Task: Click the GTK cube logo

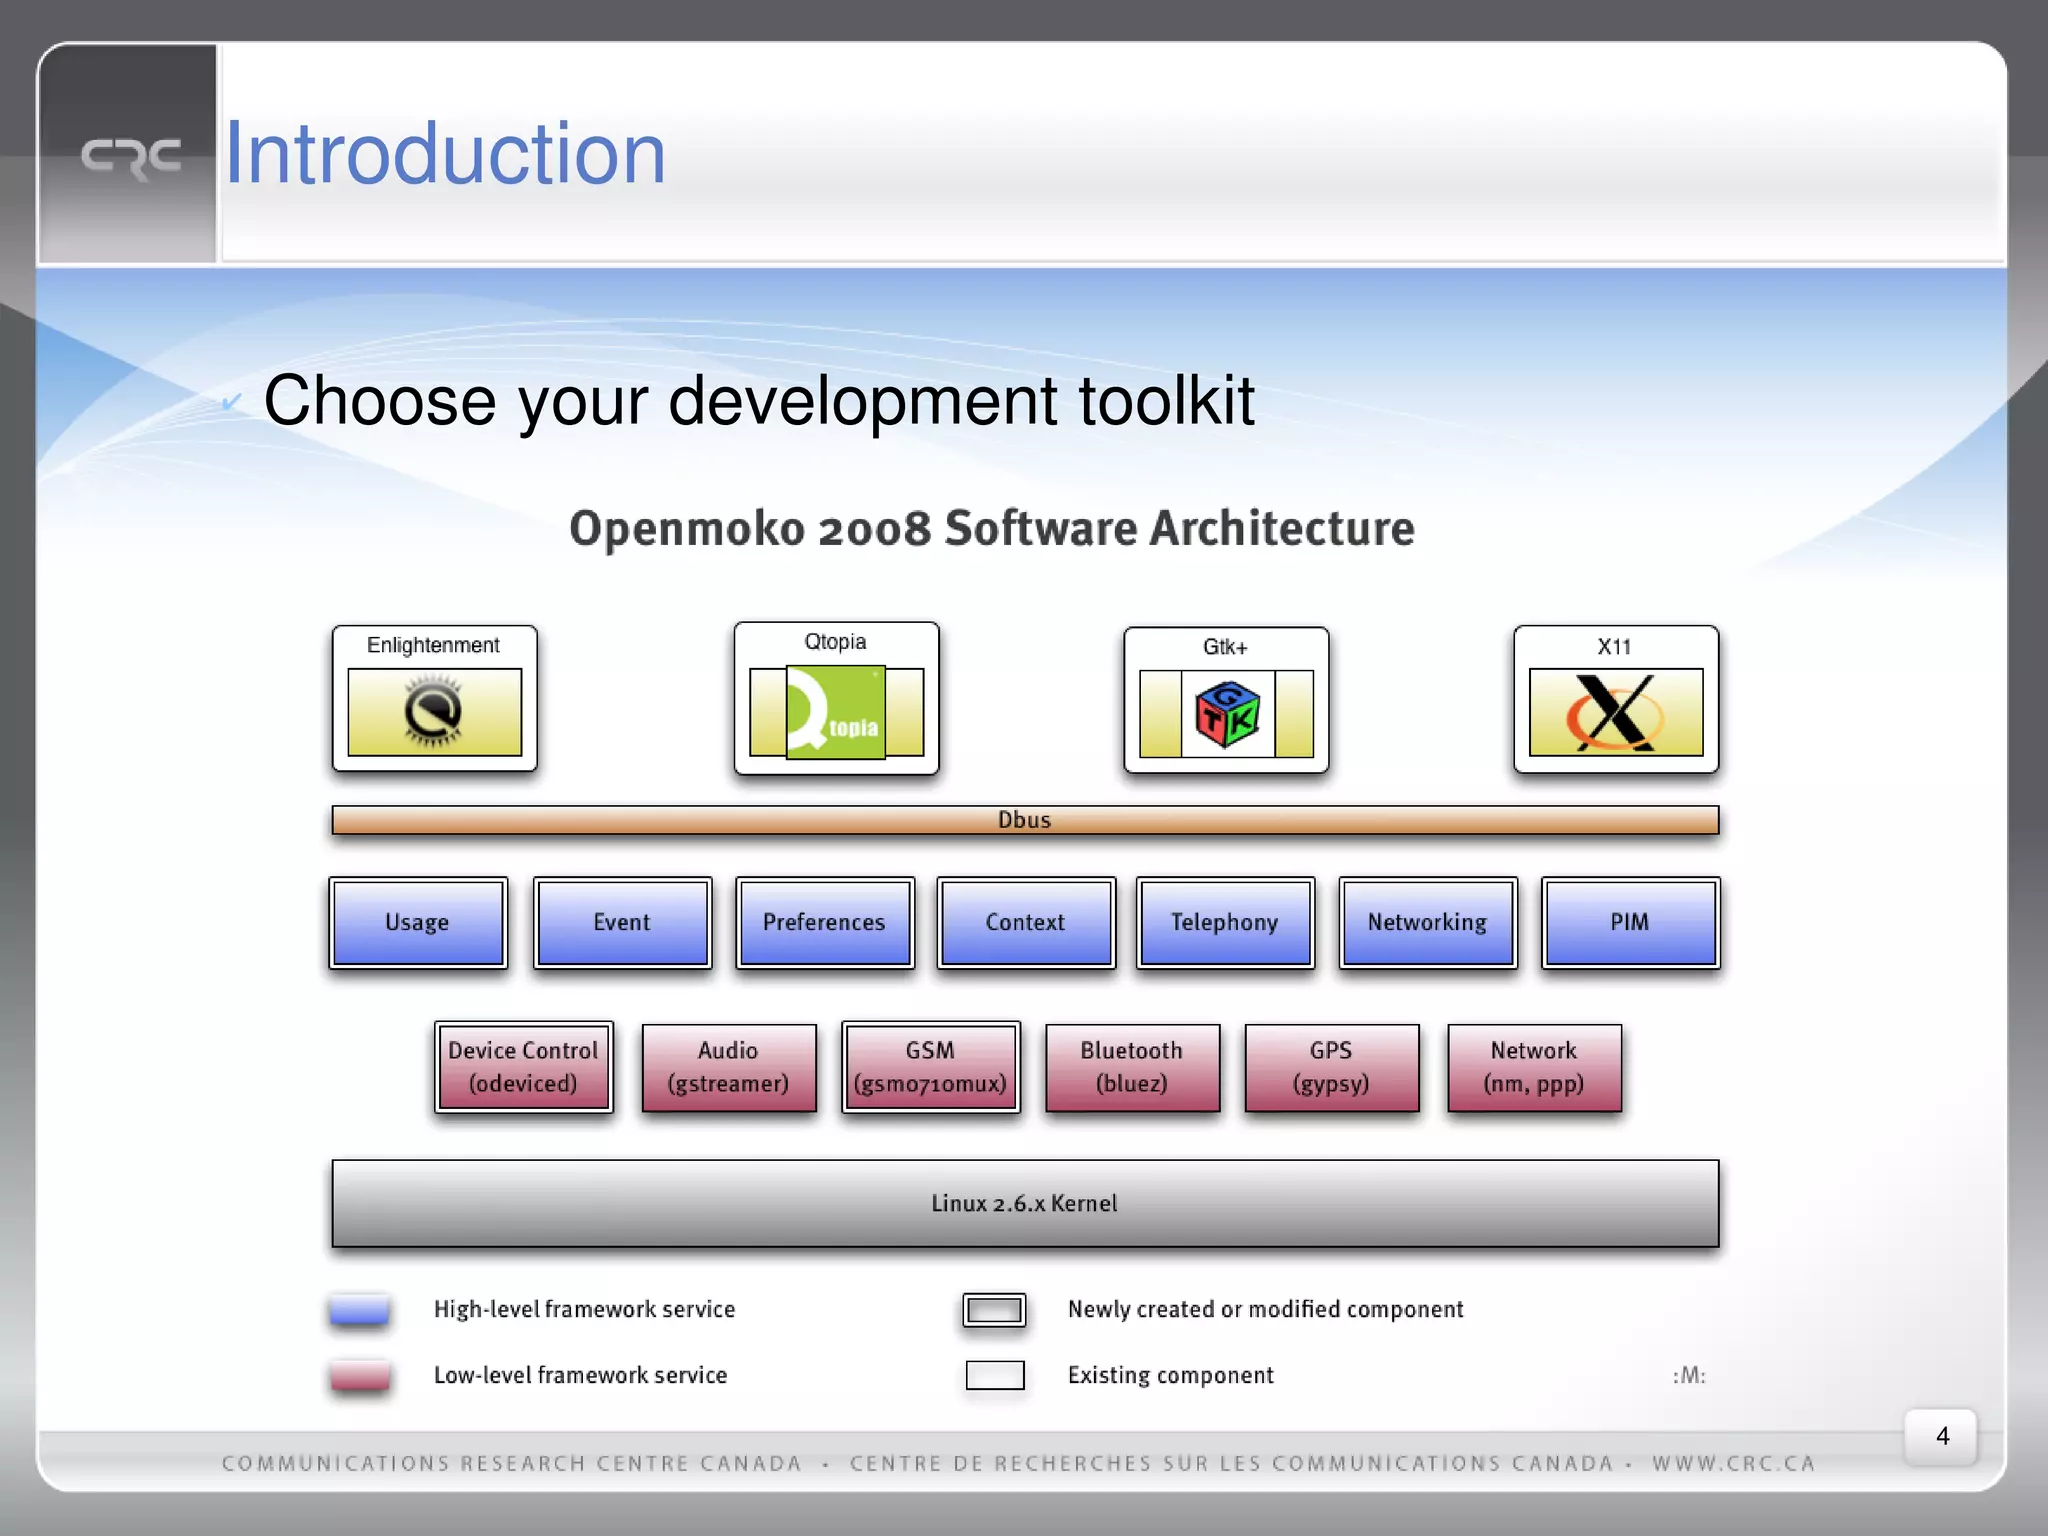Action: coord(1227,714)
